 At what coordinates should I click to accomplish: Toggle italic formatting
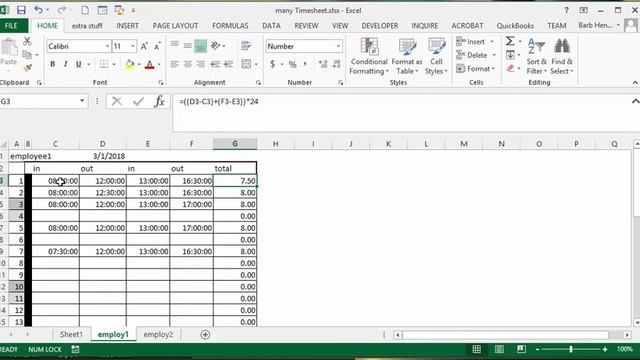tap(65, 64)
